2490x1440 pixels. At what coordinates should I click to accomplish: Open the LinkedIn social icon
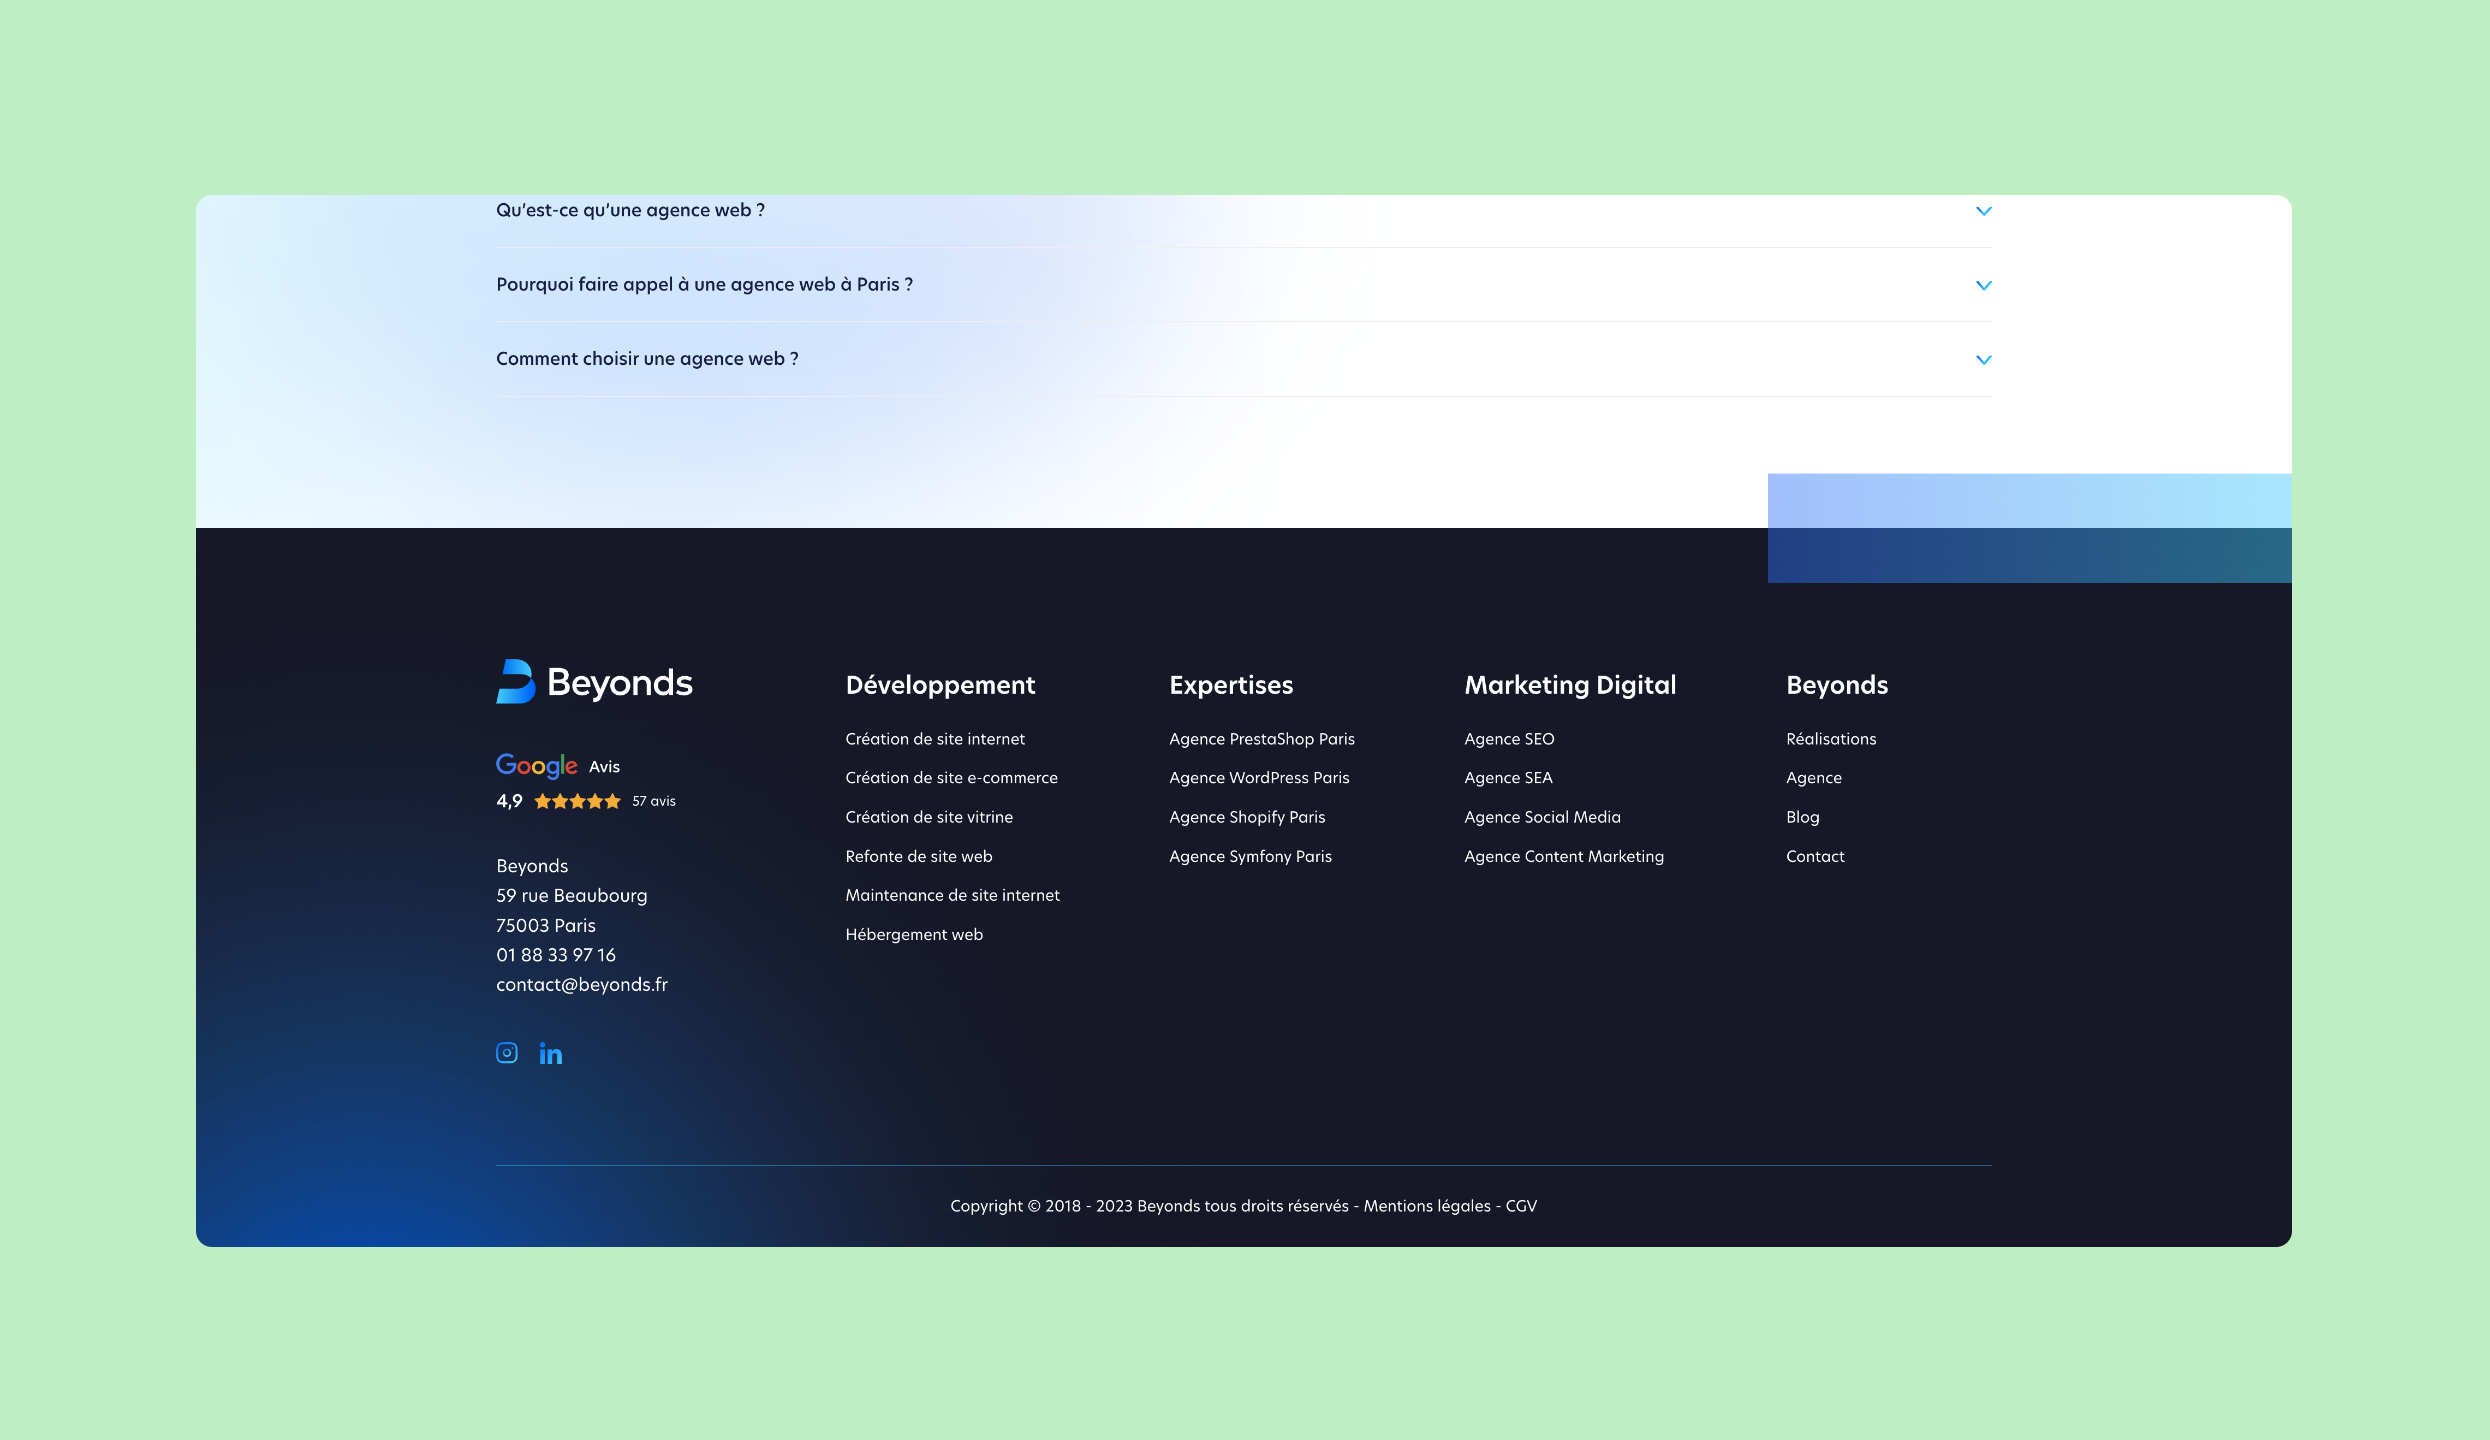(549, 1052)
